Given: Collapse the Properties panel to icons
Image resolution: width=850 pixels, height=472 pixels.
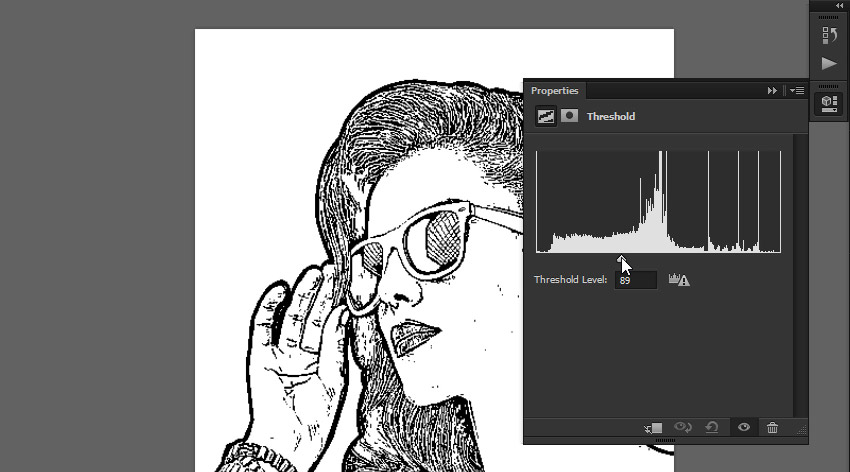Looking at the screenshot, I should pyautogui.click(x=772, y=90).
